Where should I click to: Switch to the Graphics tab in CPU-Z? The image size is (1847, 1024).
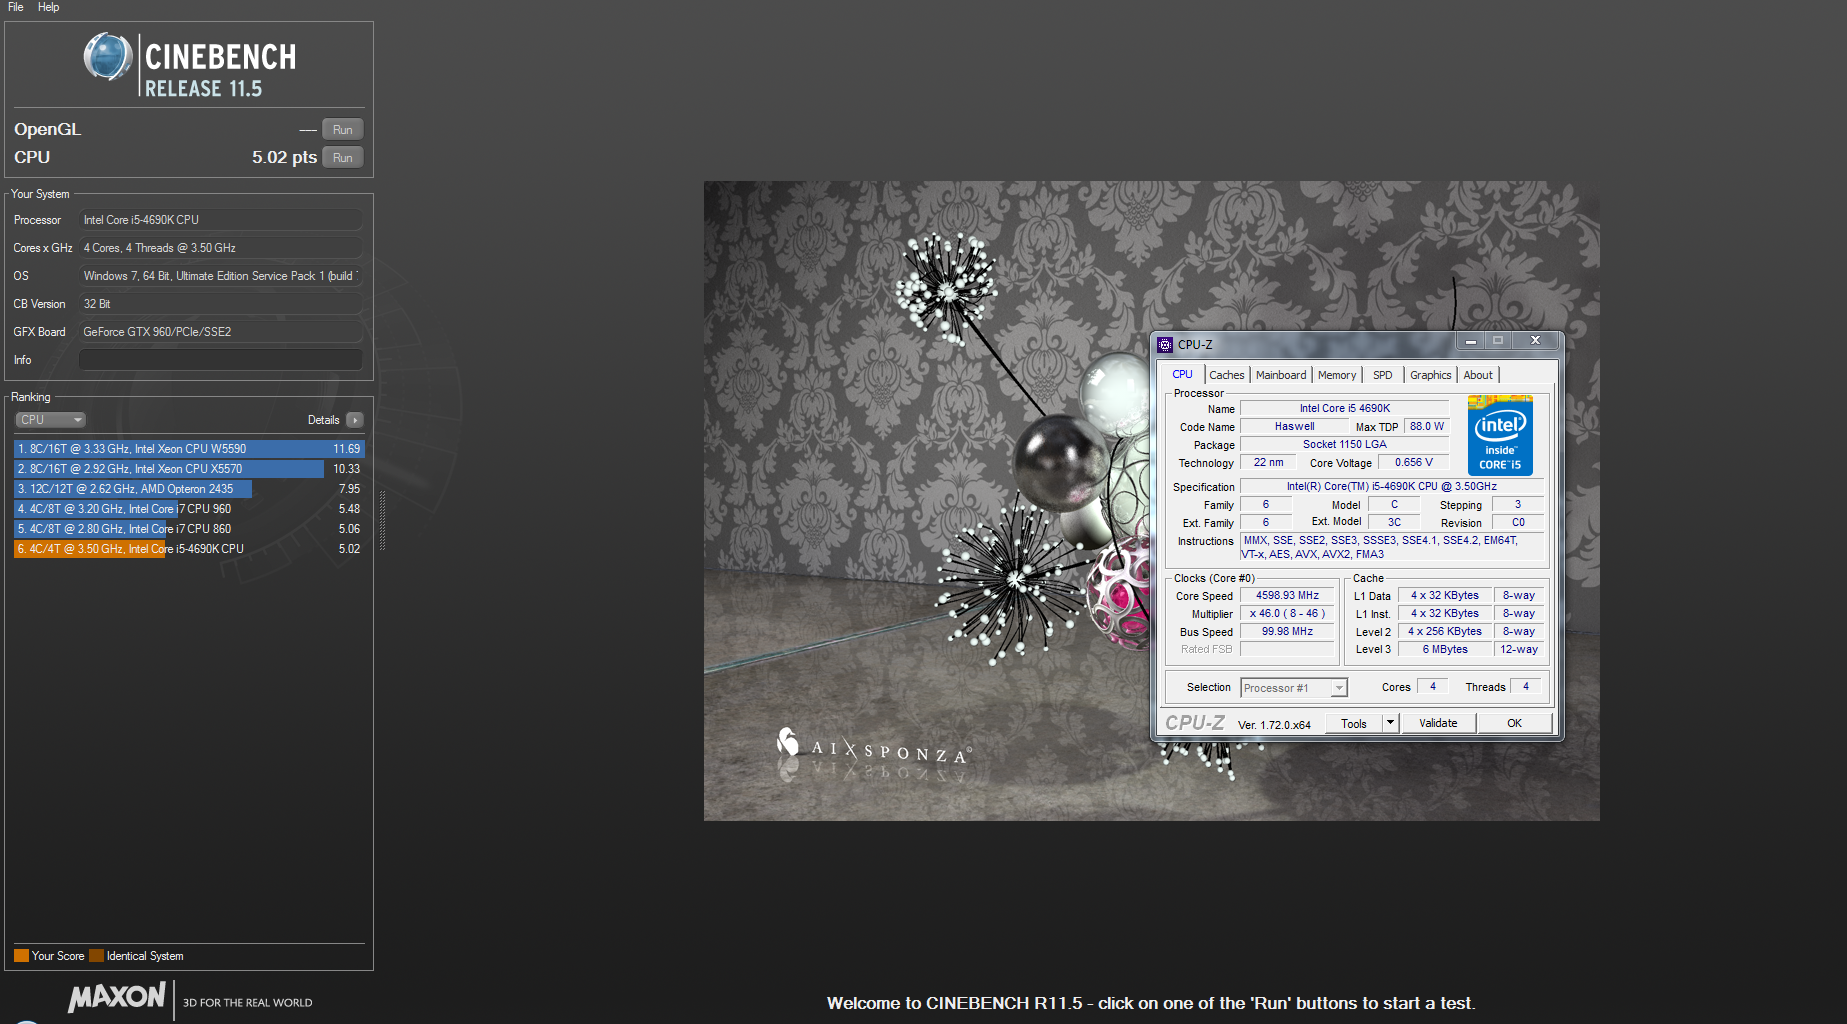click(x=1431, y=375)
